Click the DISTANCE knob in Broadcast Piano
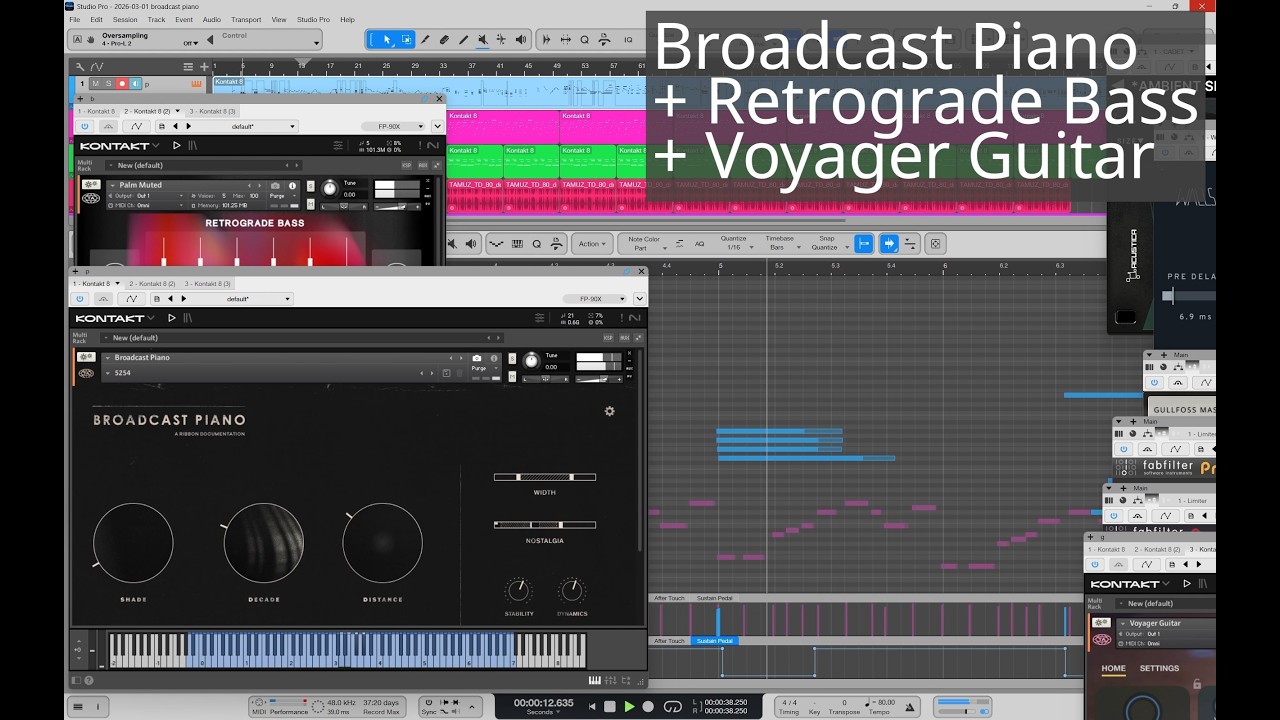This screenshot has width=1280, height=720. [x=382, y=543]
